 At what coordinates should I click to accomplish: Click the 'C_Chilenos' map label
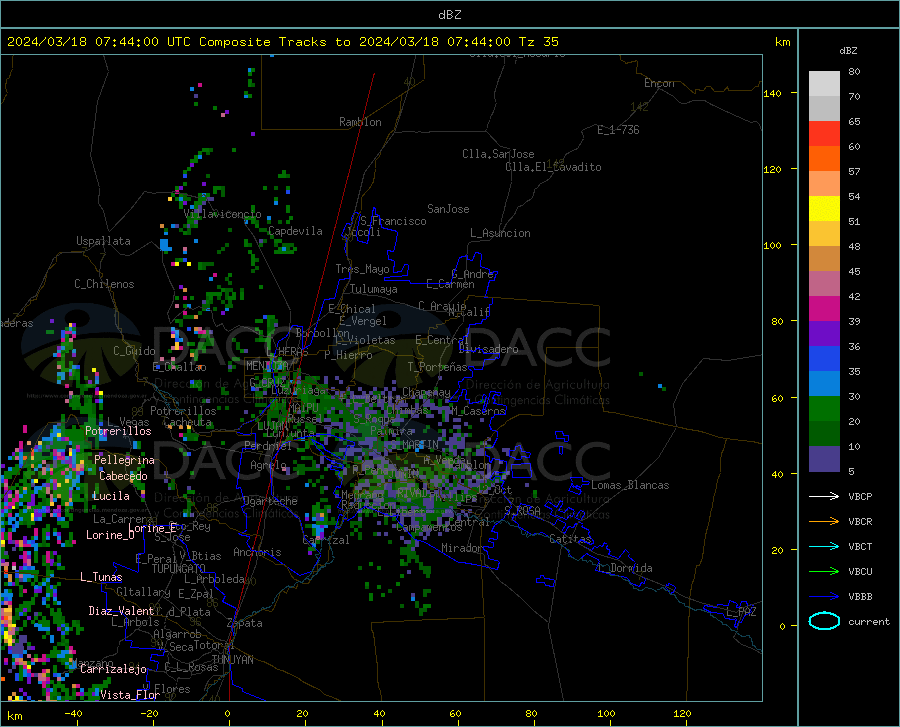click(104, 284)
